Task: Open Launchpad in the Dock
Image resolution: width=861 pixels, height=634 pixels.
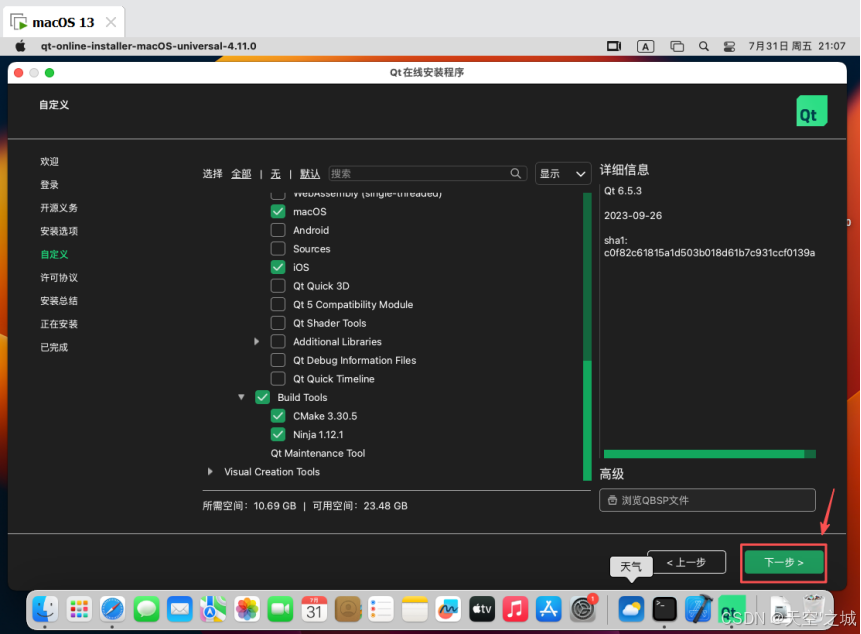Action: click(79, 609)
